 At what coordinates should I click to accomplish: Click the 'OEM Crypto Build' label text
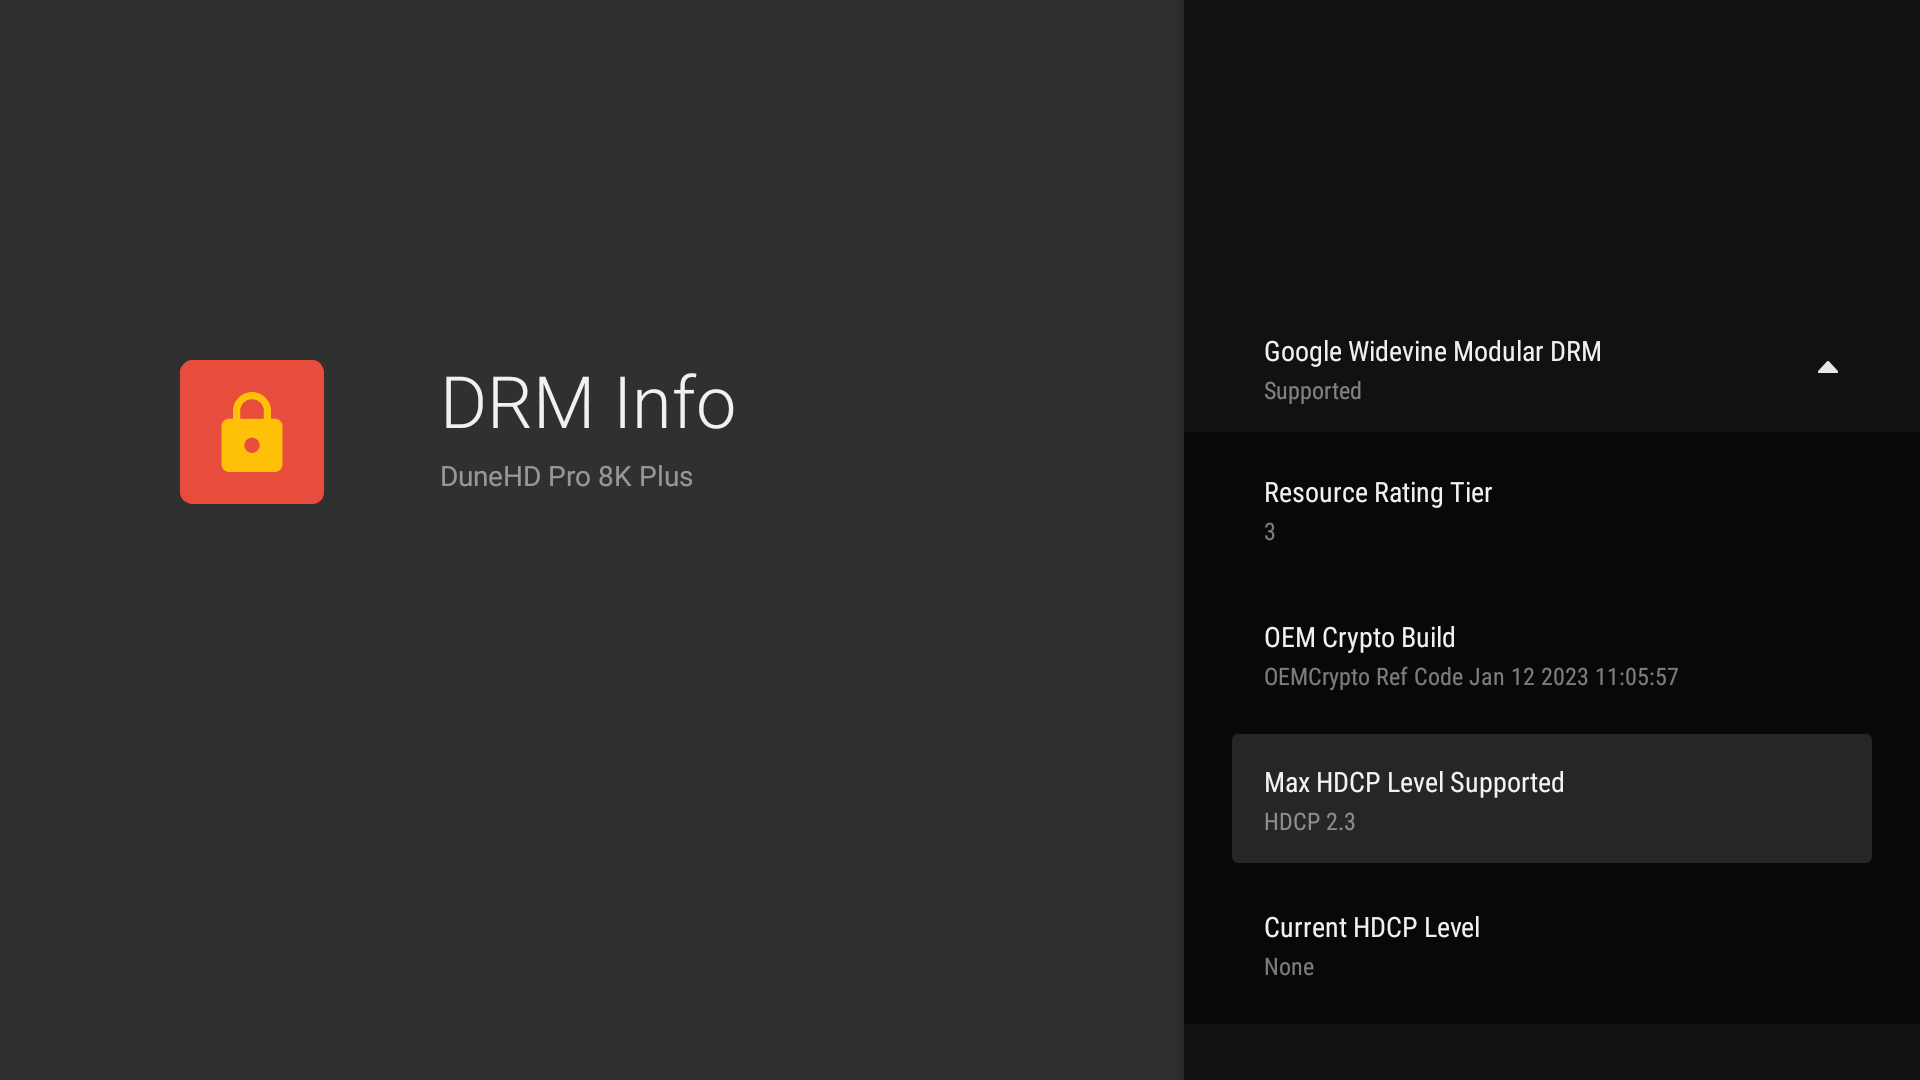1359,638
